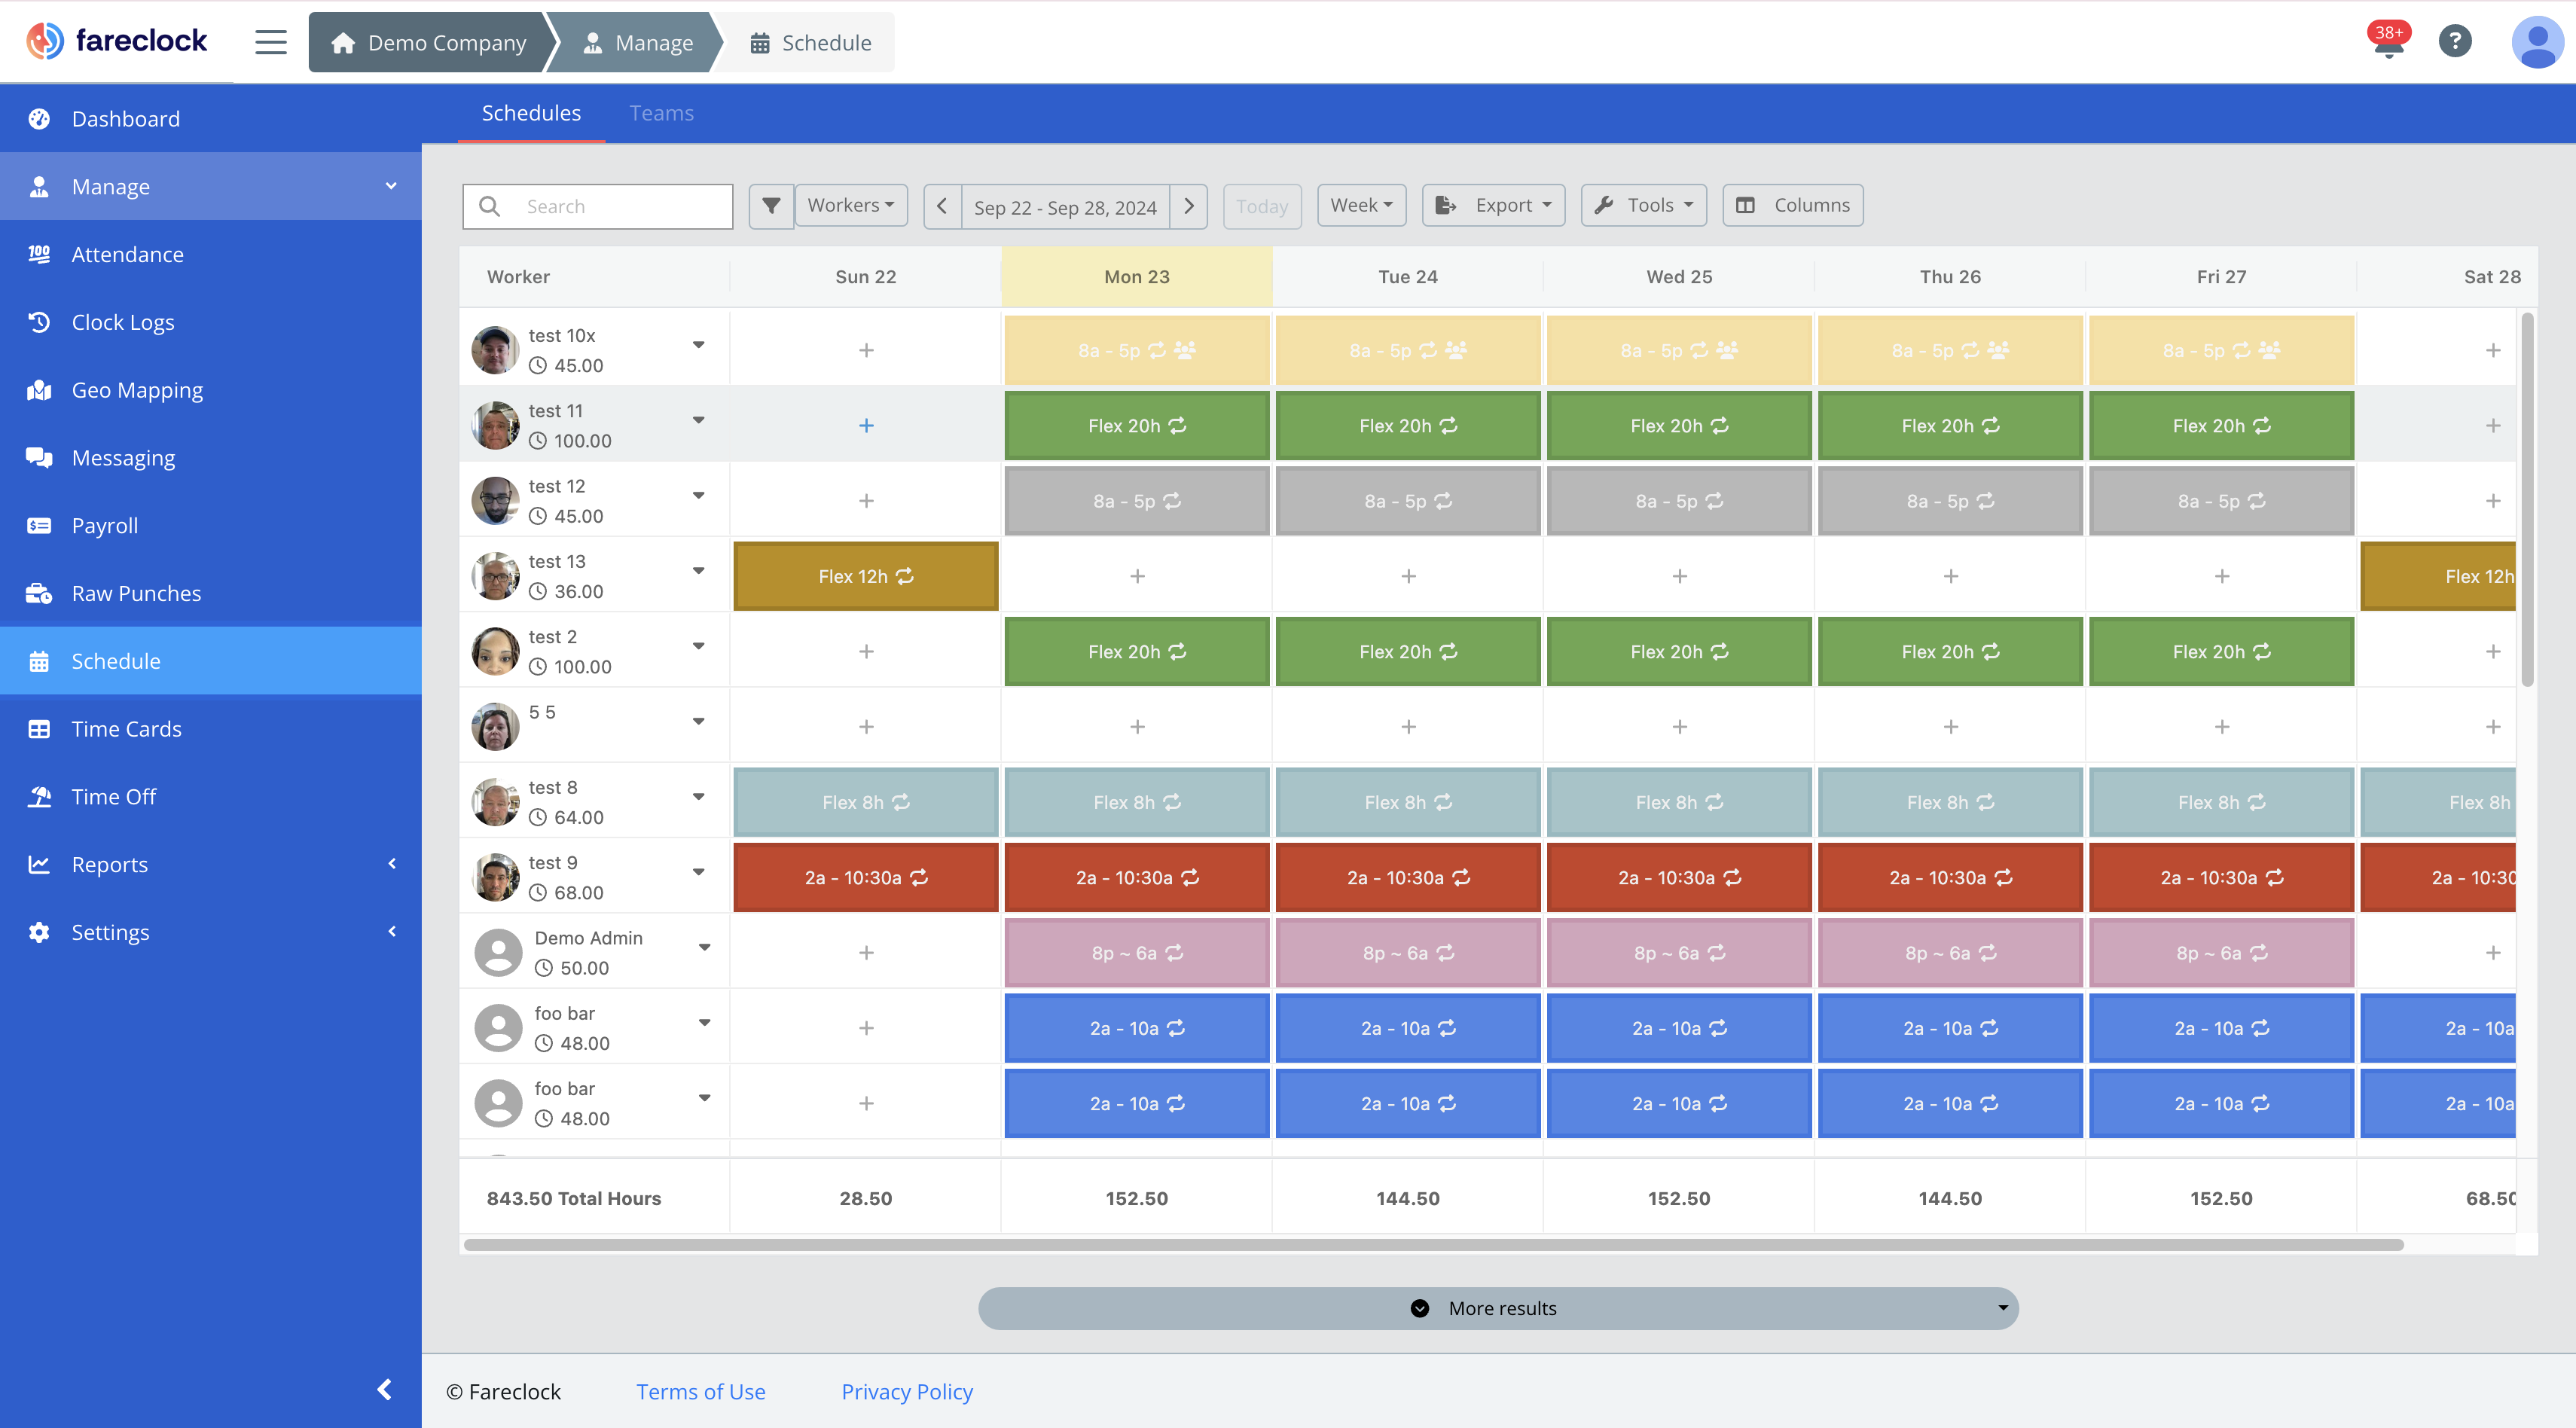The width and height of the screenshot is (2576, 1428).
Task: Click the Raw Punches sidebar icon
Action: coord(39,592)
